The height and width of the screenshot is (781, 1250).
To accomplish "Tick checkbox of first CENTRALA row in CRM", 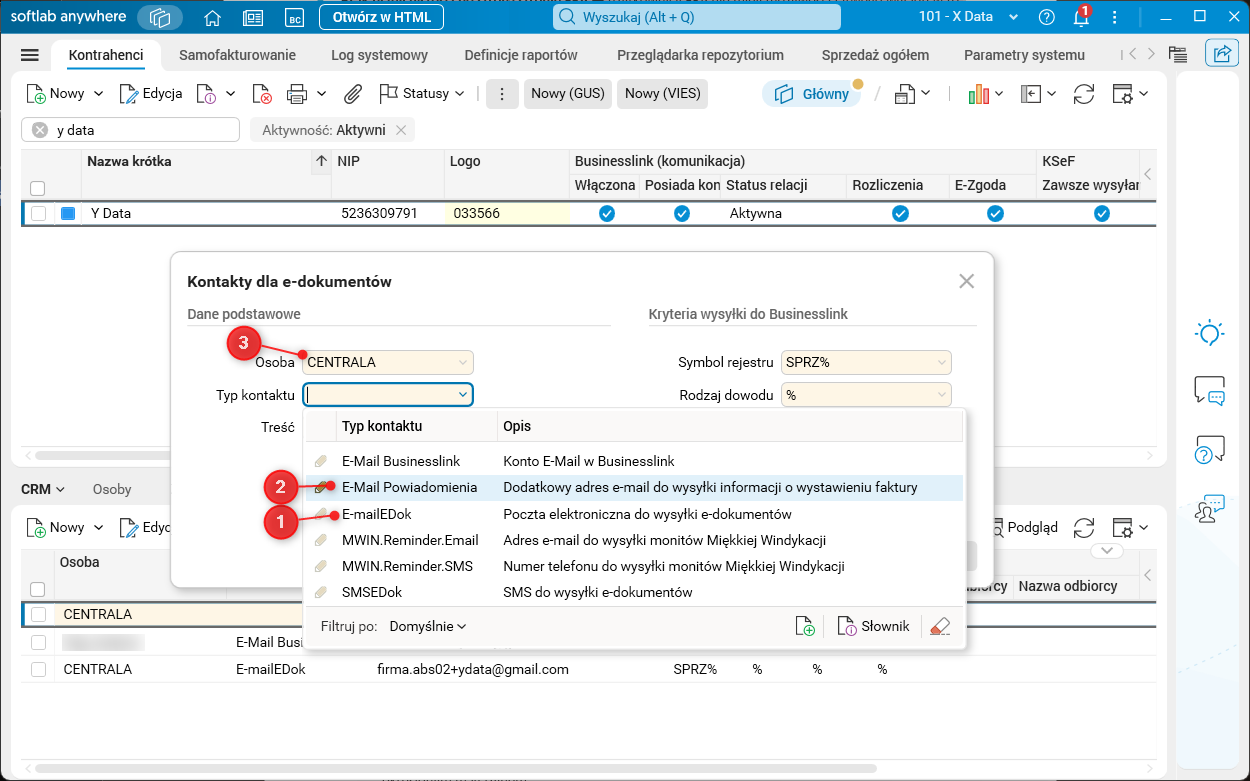I will pyautogui.click(x=38, y=614).
